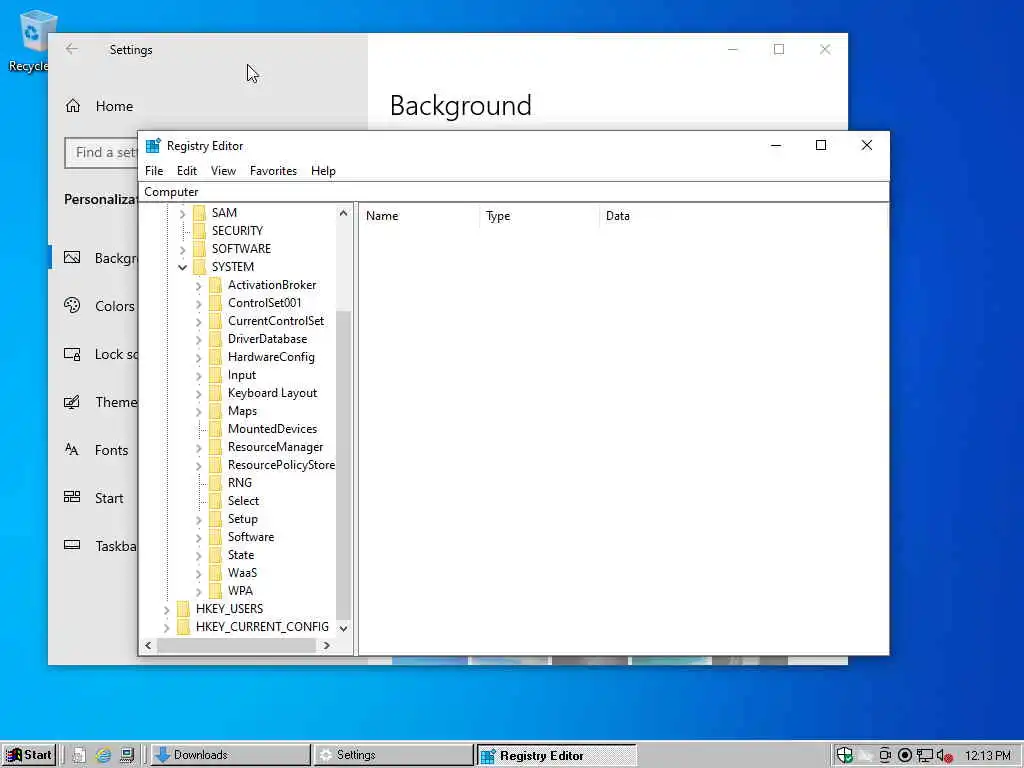Click the WaaS key folder icon

click(216, 573)
